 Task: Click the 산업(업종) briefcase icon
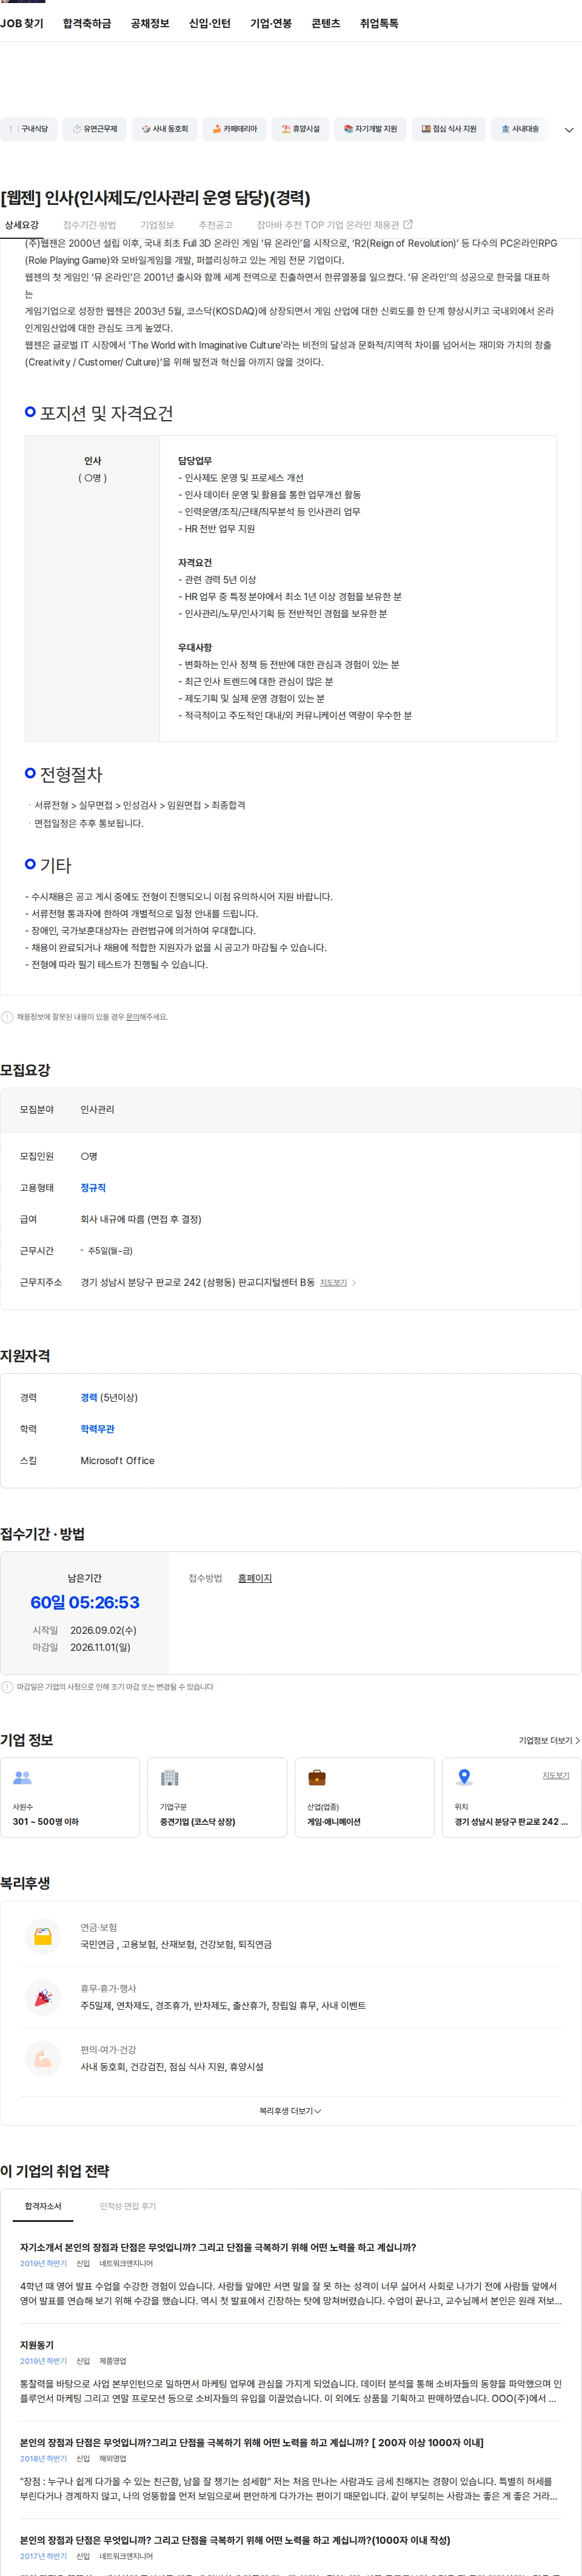(x=317, y=1778)
